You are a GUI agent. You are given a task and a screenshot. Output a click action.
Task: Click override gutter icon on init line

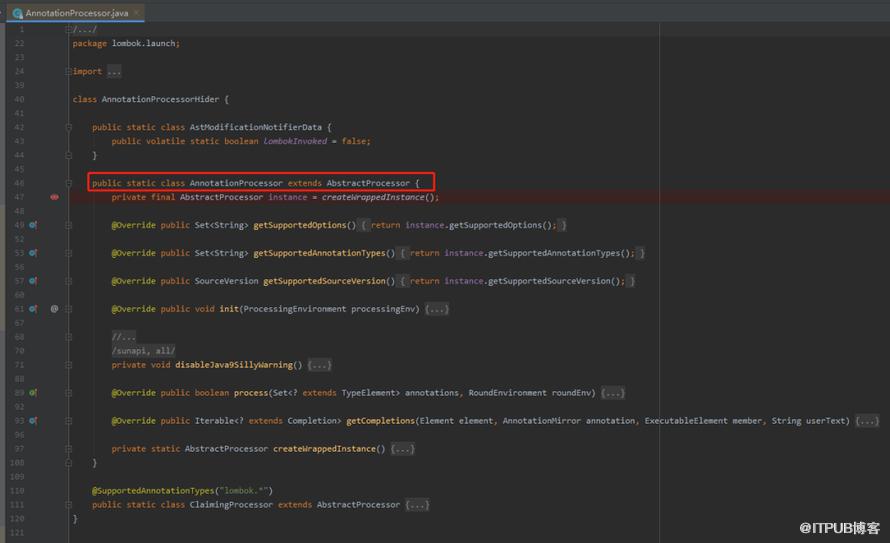point(33,309)
